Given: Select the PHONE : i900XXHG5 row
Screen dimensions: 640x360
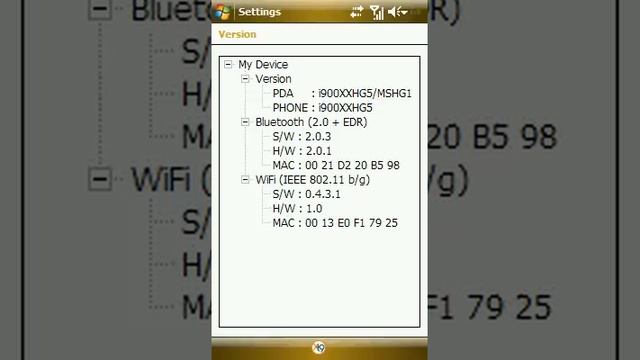Looking at the screenshot, I should tap(322, 108).
